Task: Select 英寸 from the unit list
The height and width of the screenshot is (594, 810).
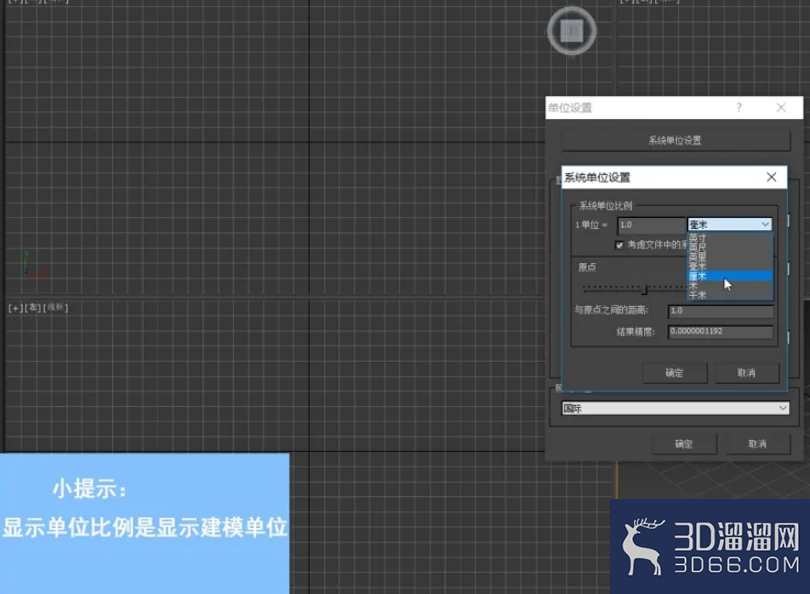Action: point(730,238)
